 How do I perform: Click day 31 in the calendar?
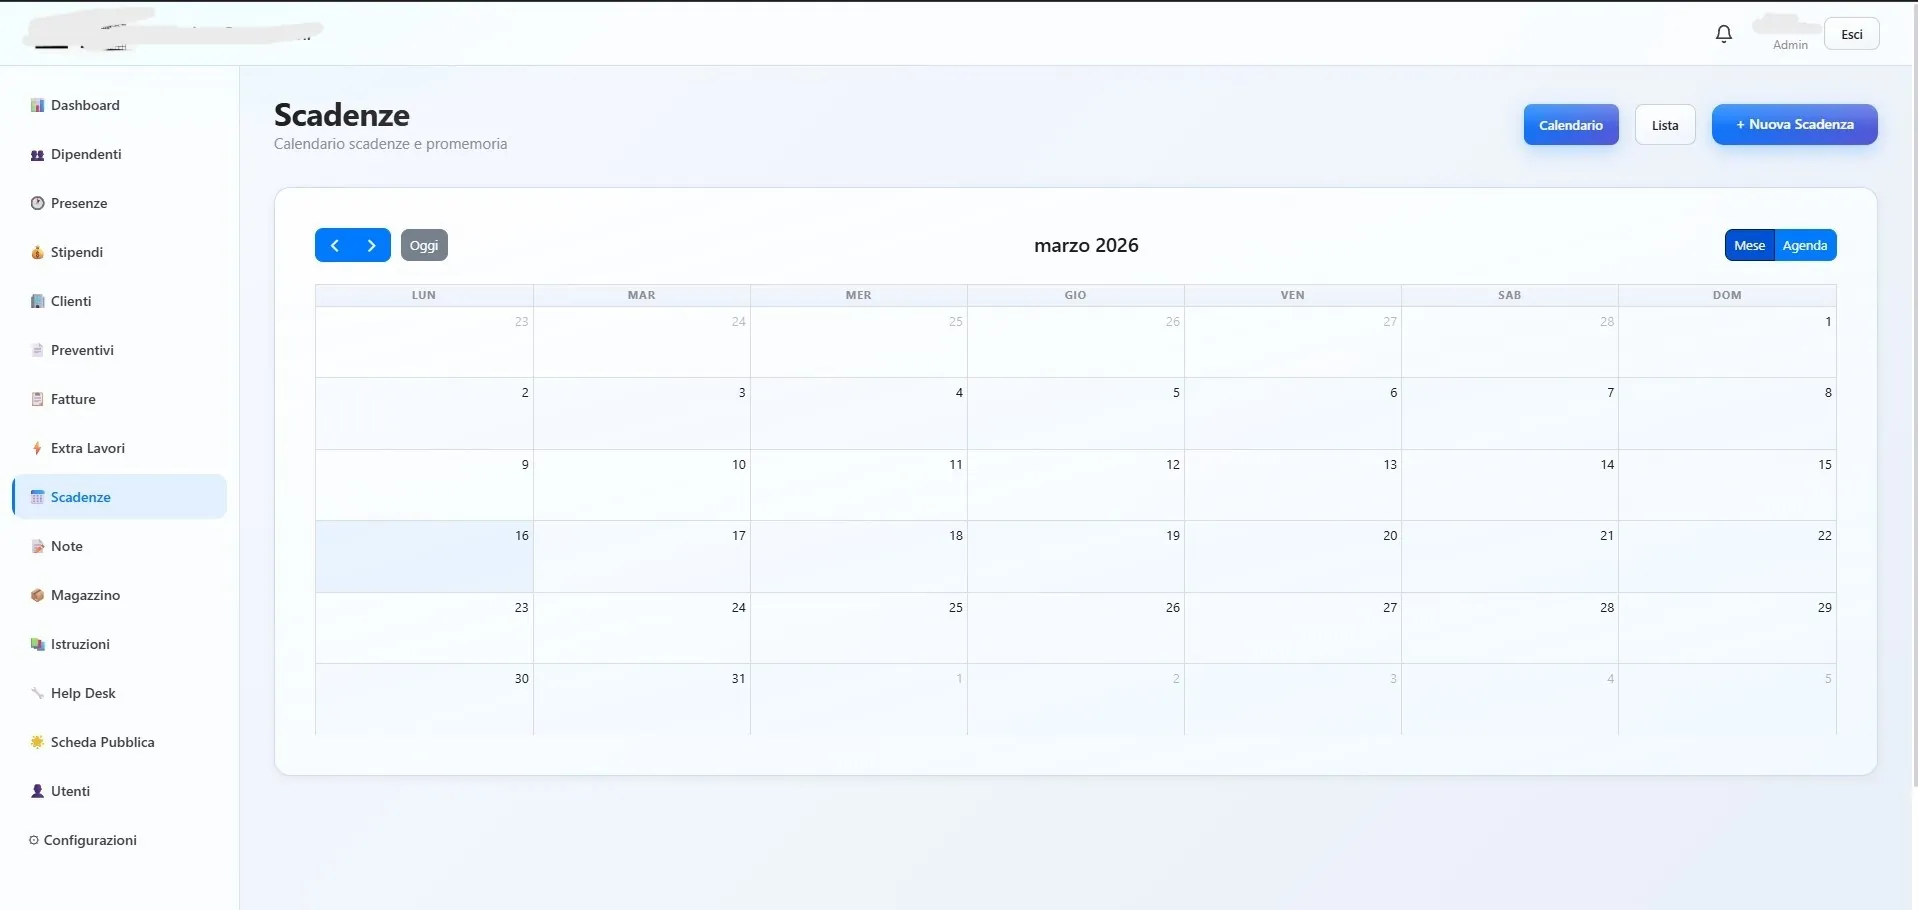(x=642, y=700)
